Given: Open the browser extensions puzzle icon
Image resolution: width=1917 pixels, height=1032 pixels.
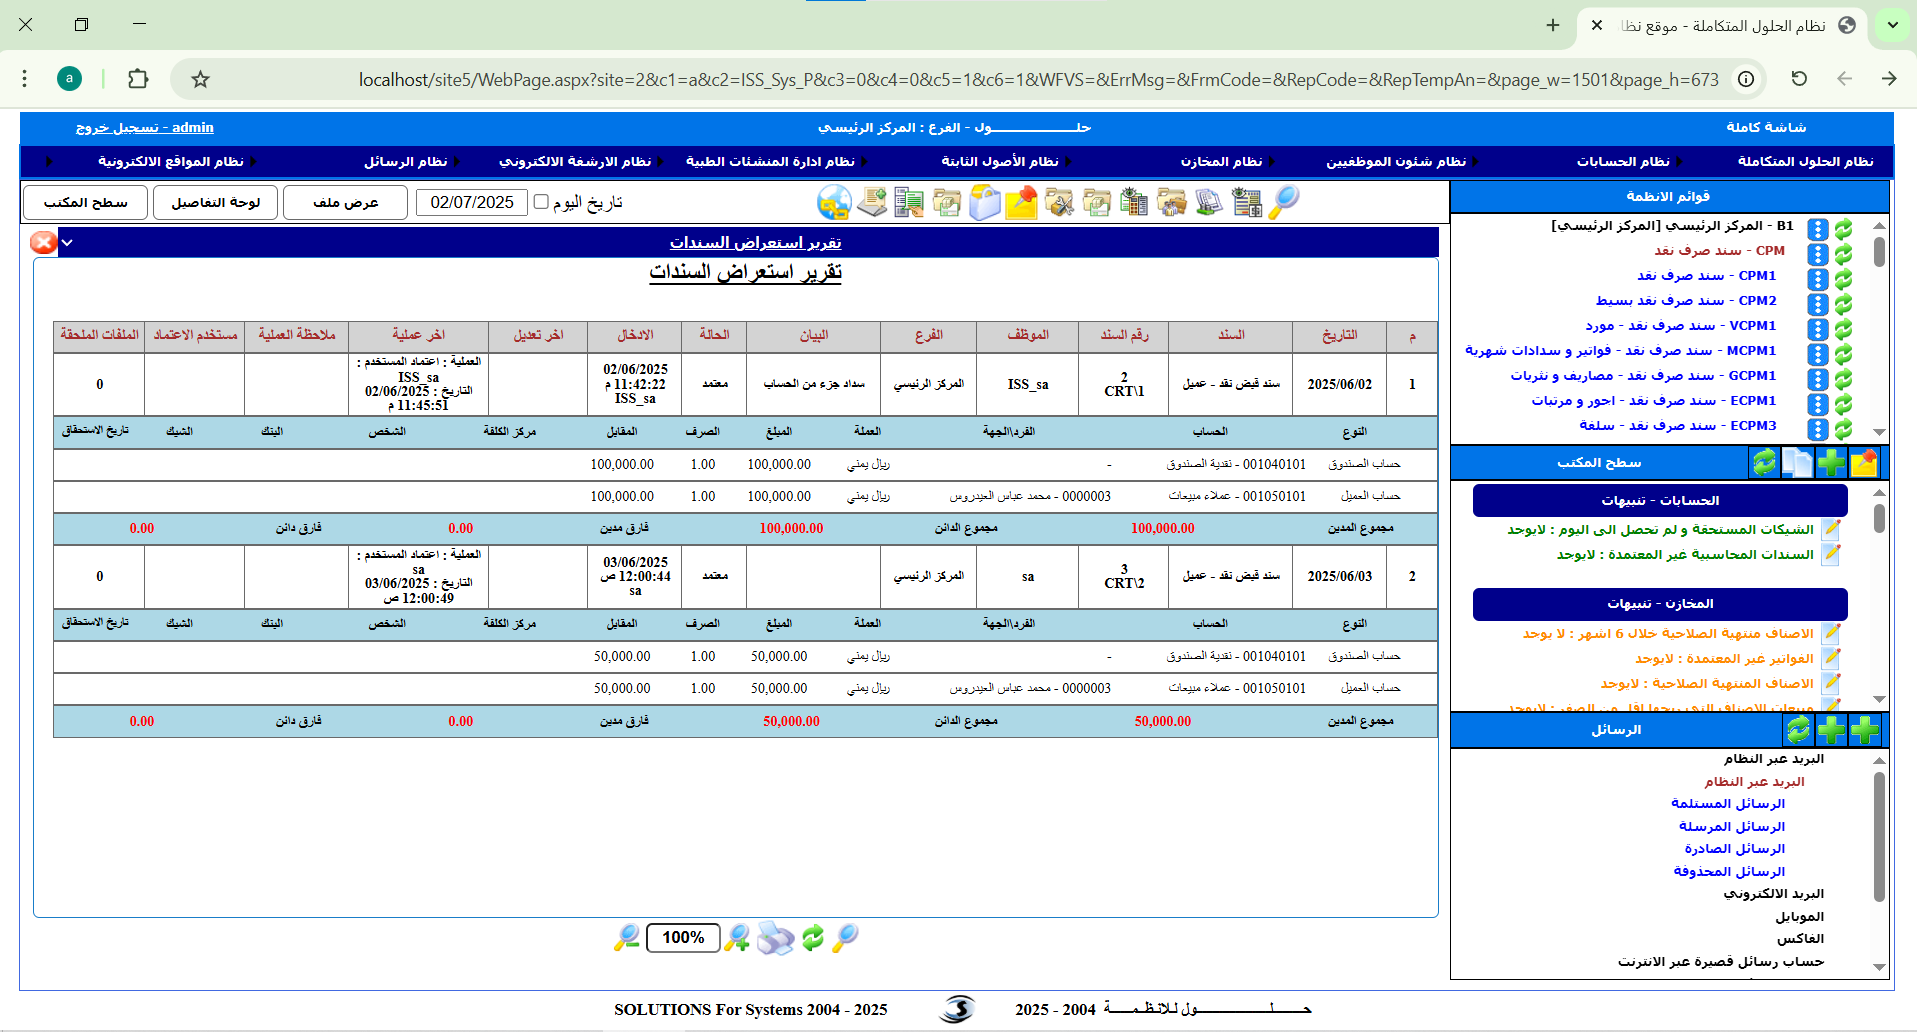Looking at the screenshot, I should click(x=138, y=79).
